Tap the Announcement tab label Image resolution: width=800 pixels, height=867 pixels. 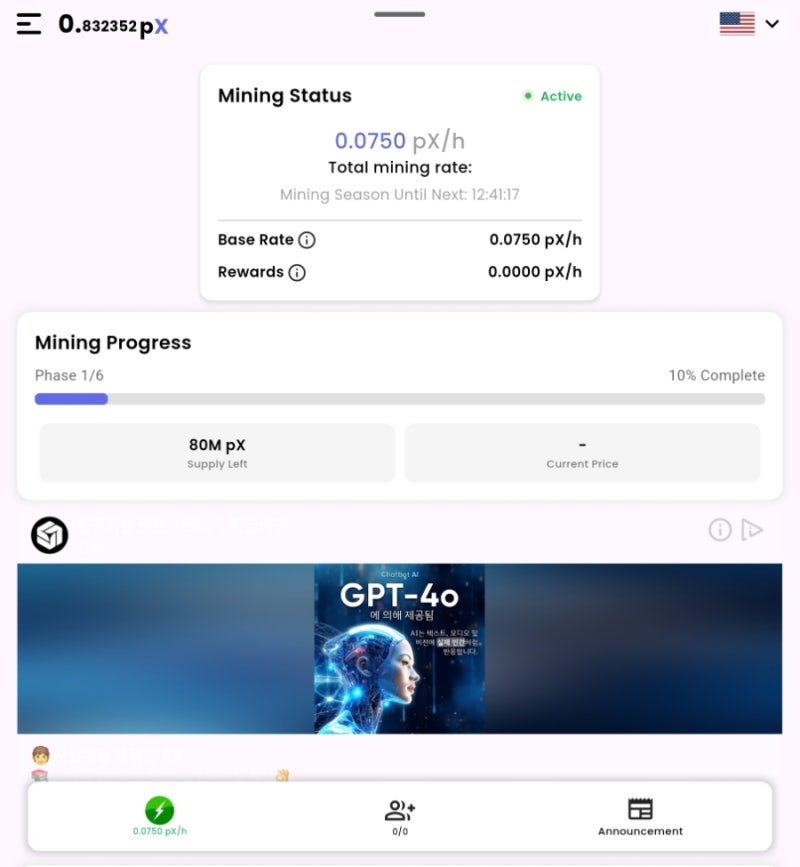click(x=640, y=831)
